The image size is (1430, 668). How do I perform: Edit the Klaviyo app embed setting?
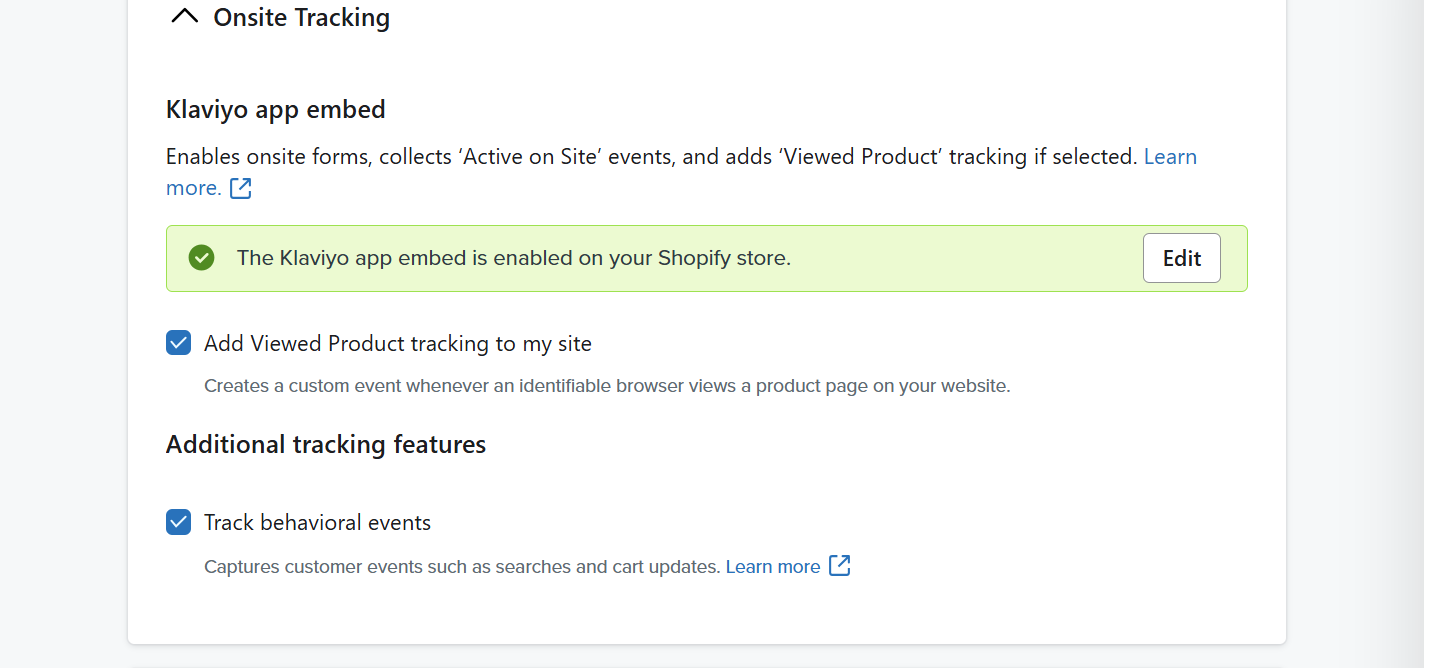(1181, 258)
